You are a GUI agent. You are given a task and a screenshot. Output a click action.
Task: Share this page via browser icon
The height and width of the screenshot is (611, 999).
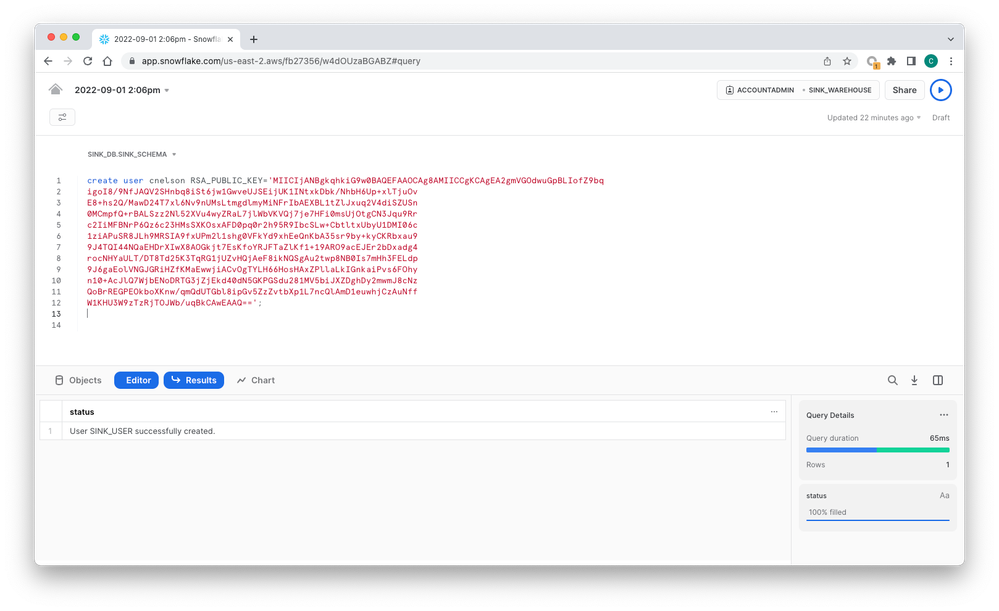point(827,61)
